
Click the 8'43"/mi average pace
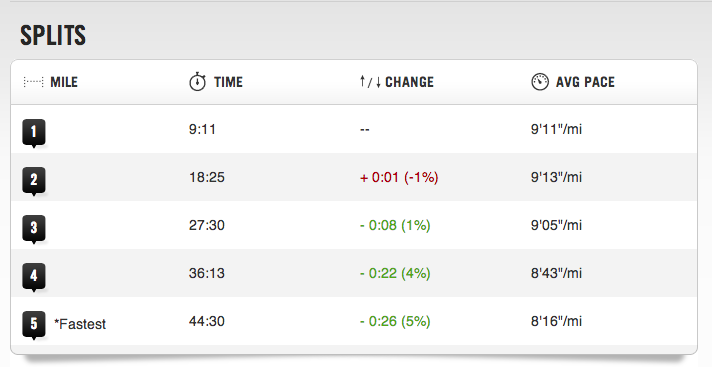[556, 273]
